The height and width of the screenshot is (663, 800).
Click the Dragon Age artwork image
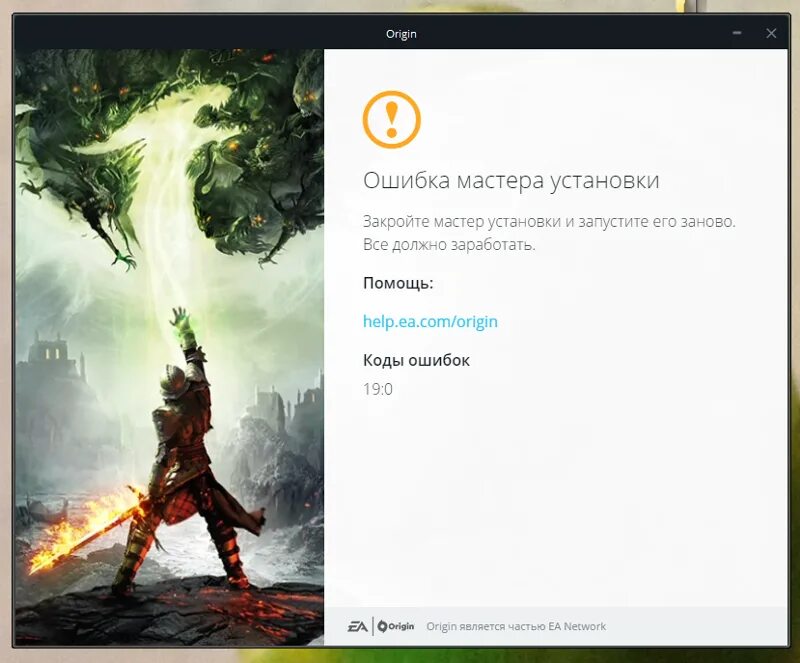coord(169,347)
